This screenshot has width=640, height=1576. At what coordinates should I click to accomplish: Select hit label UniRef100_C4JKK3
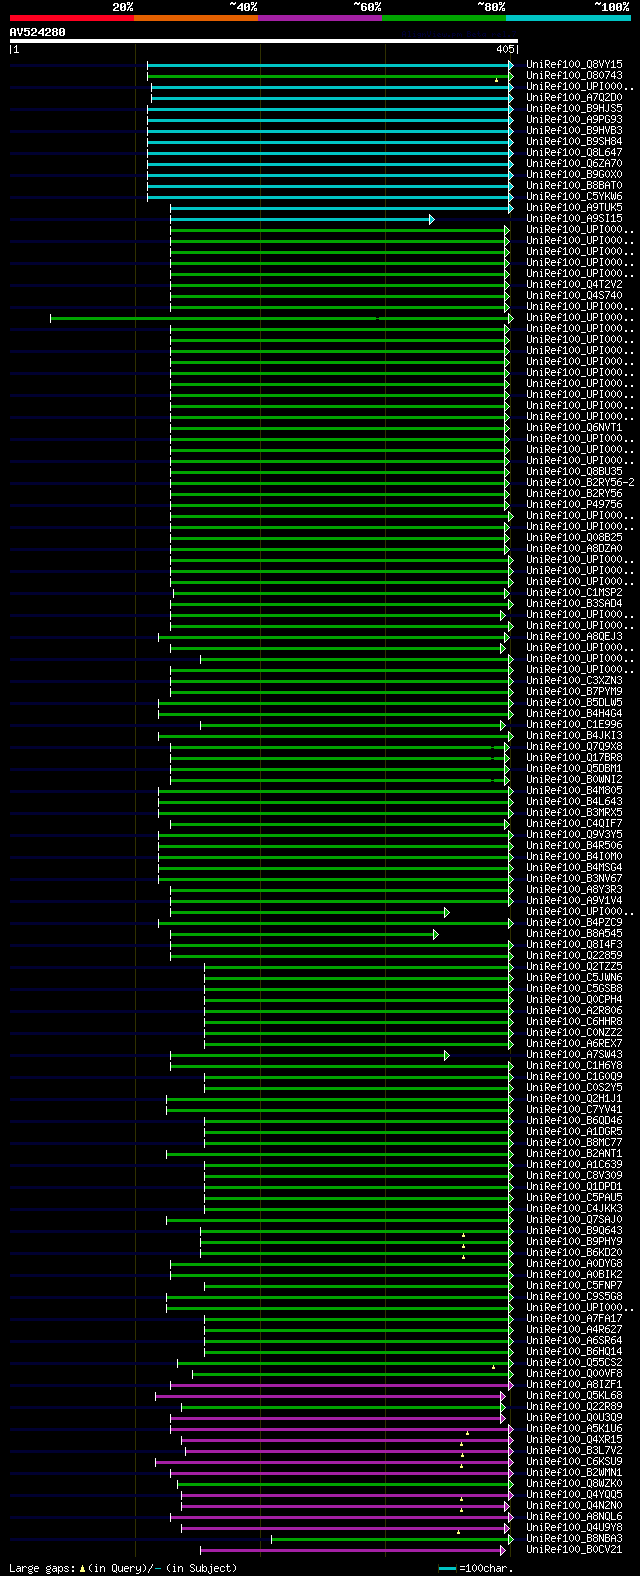[x=574, y=1208]
